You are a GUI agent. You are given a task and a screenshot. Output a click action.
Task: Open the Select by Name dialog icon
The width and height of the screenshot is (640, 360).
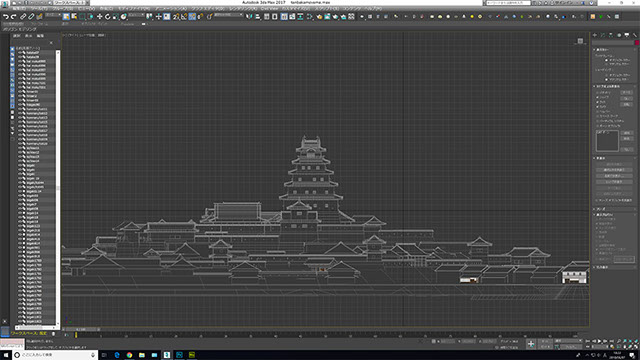(x=74, y=17)
